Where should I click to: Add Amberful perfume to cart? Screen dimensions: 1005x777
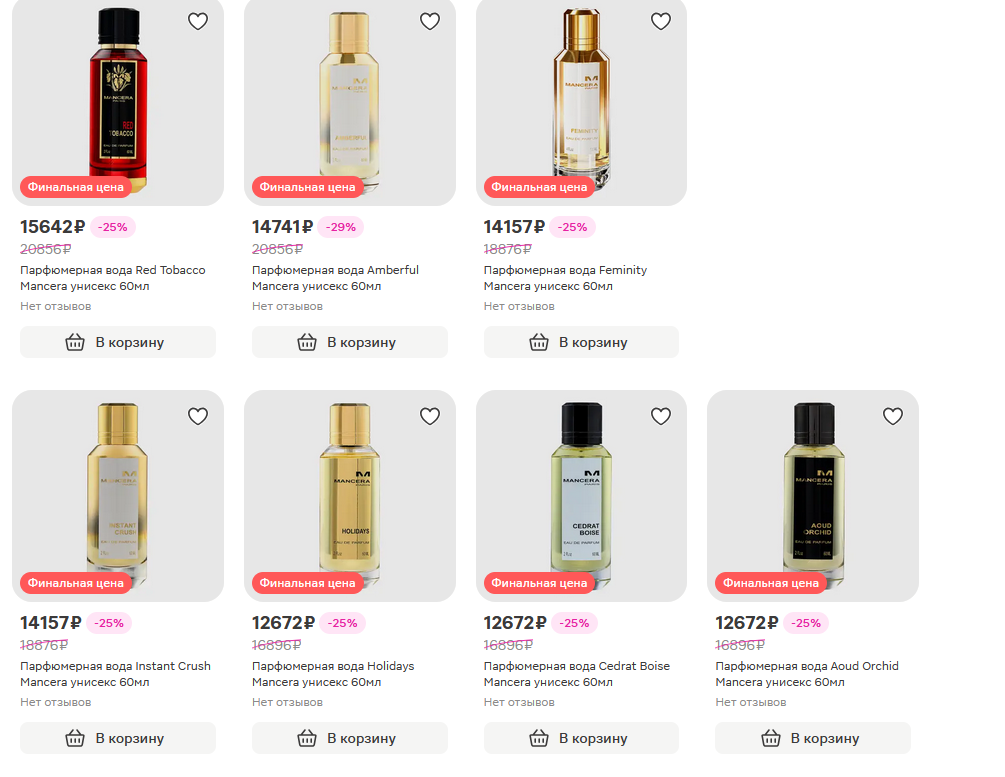pos(350,342)
